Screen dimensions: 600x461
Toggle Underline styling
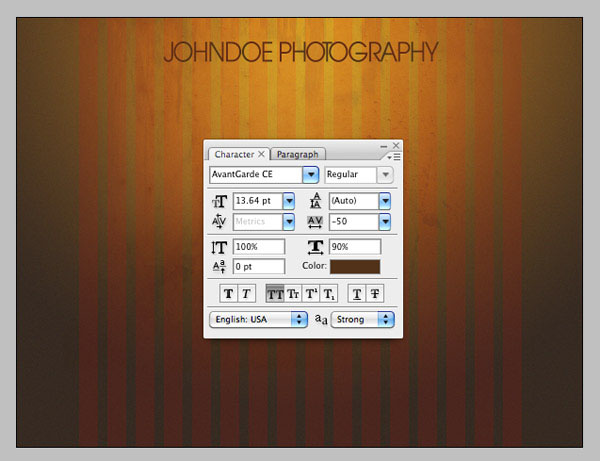[x=357, y=293]
